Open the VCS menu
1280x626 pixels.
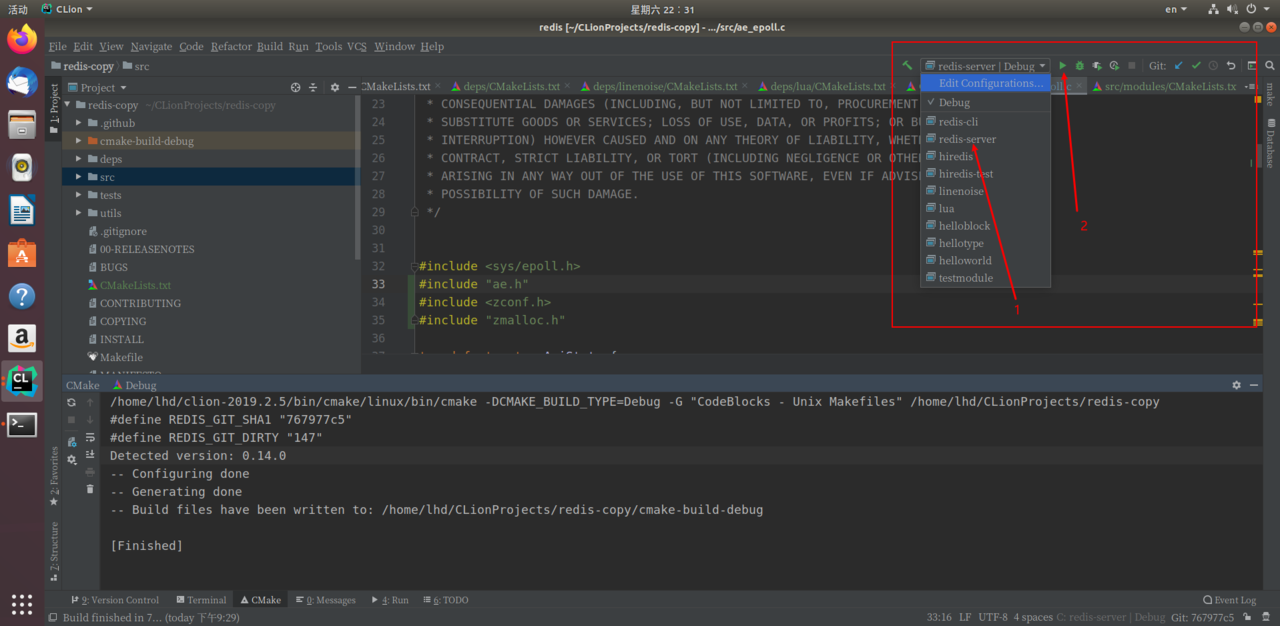click(x=357, y=47)
